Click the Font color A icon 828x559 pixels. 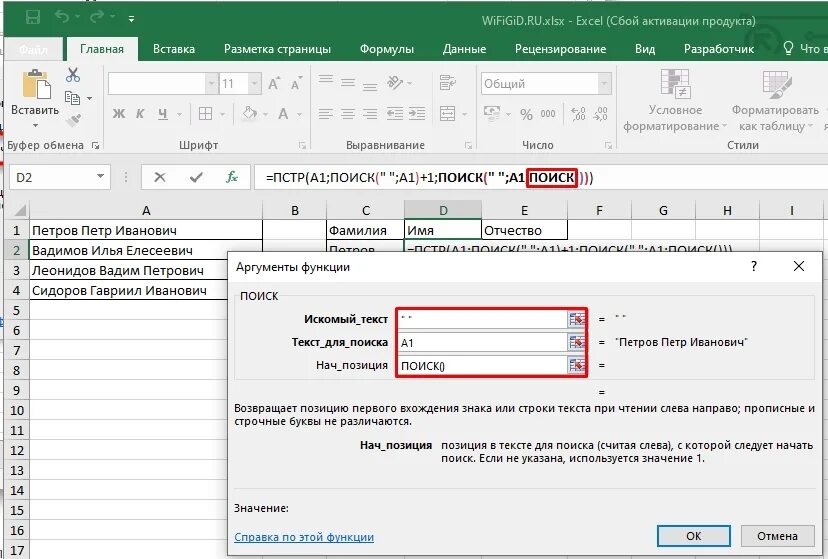(x=283, y=113)
